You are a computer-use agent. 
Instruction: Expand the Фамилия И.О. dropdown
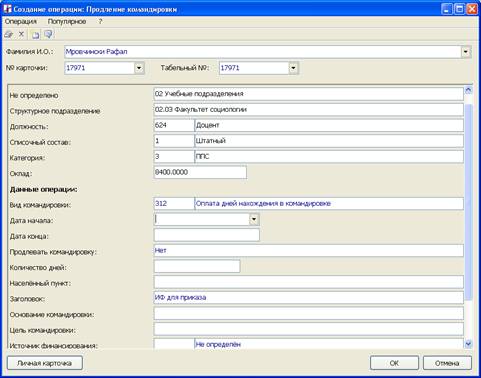(x=466, y=52)
